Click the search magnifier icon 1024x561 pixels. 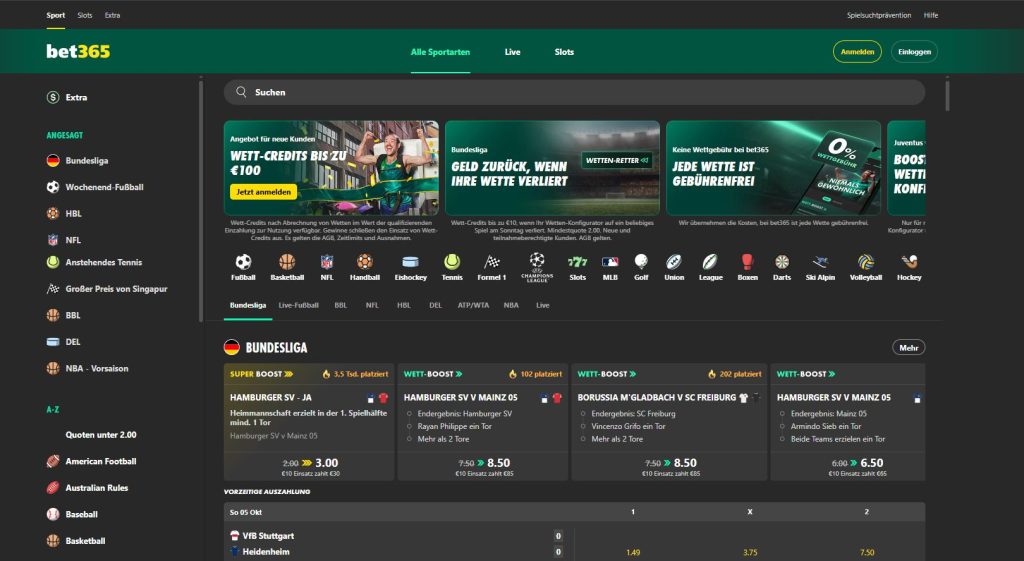tap(241, 92)
